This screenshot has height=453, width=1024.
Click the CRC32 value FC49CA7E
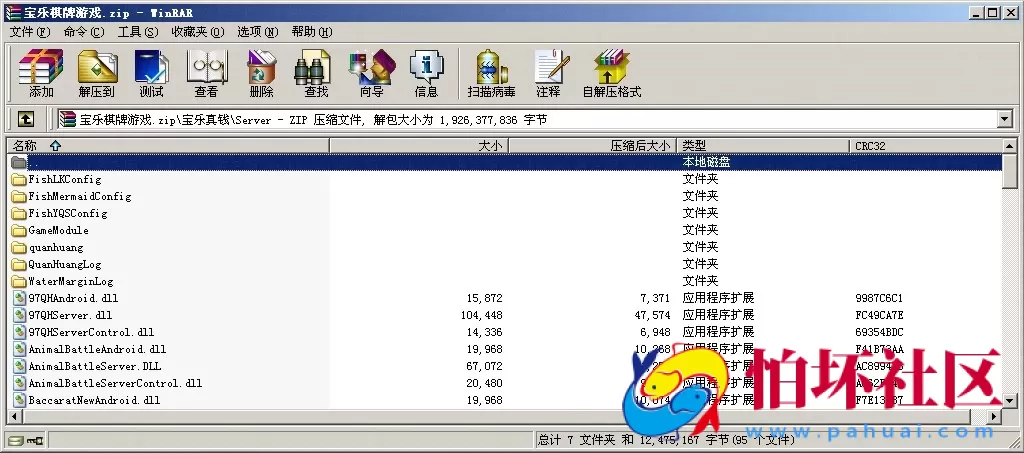(879, 315)
